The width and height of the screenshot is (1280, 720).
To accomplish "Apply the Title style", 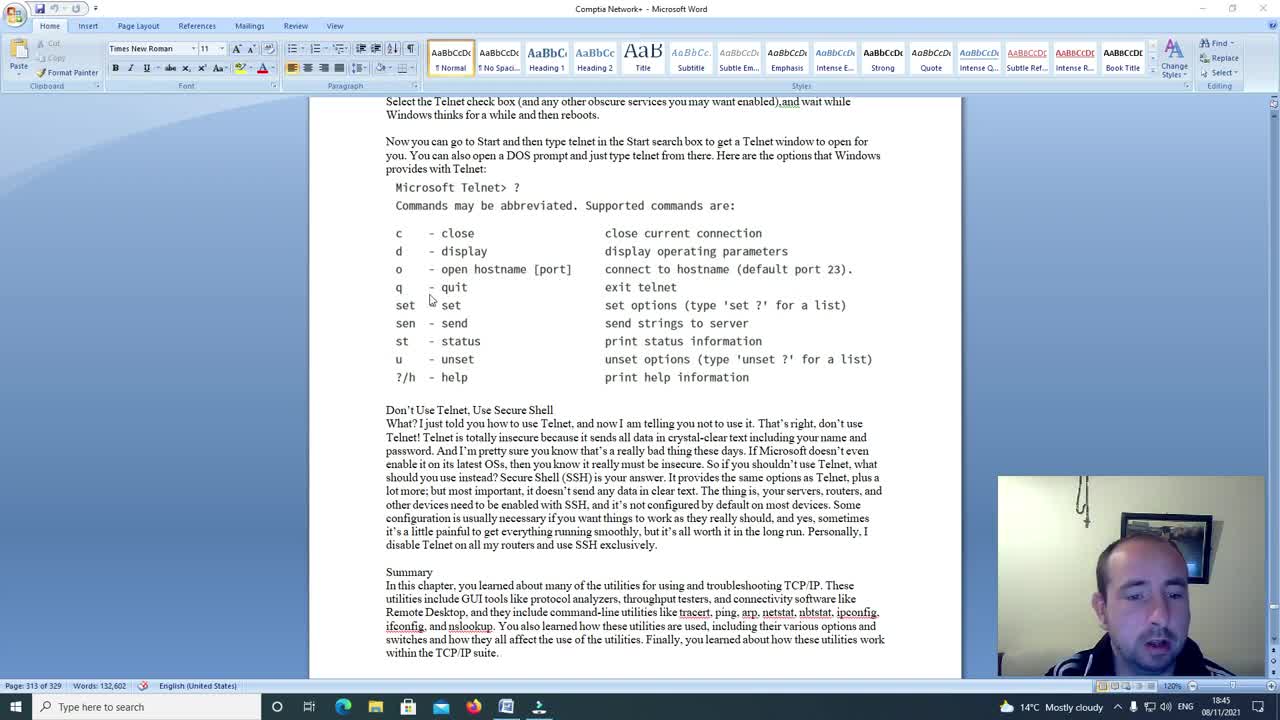I will [x=643, y=58].
